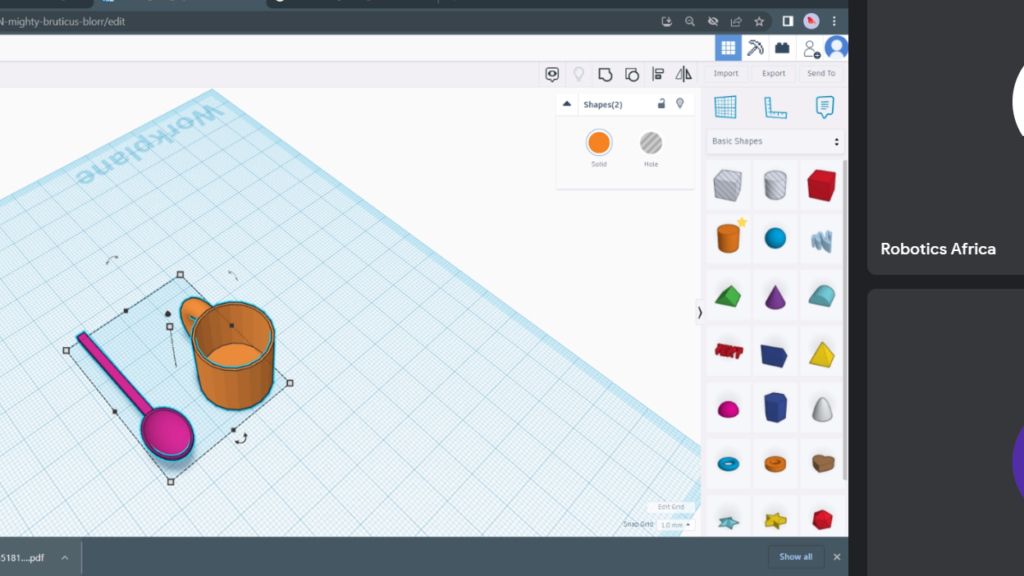The width and height of the screenshot is (1024, 576).
Task: Click Show all downloads
Action: (x=795, y=557)
